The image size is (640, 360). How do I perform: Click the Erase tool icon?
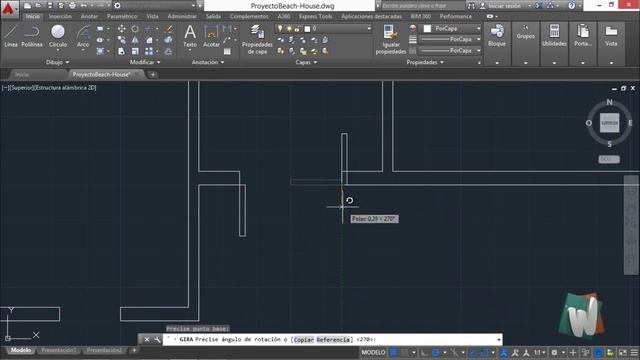point(169,29)
